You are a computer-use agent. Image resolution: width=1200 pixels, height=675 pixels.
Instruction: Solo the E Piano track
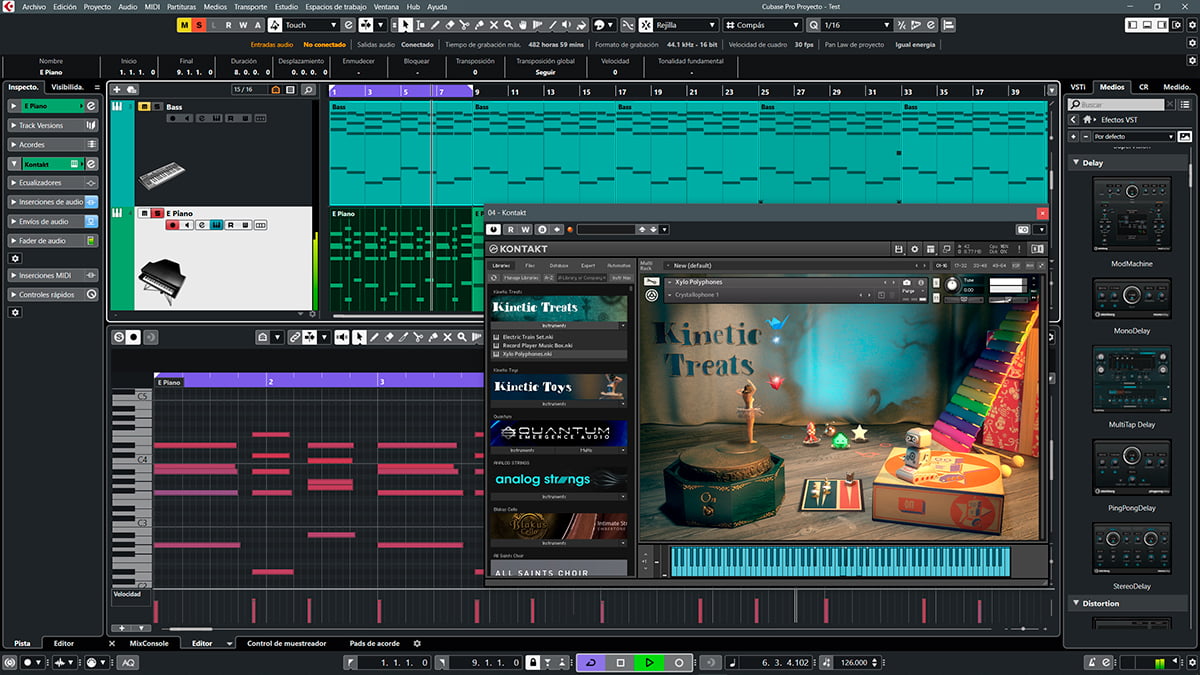157,213
